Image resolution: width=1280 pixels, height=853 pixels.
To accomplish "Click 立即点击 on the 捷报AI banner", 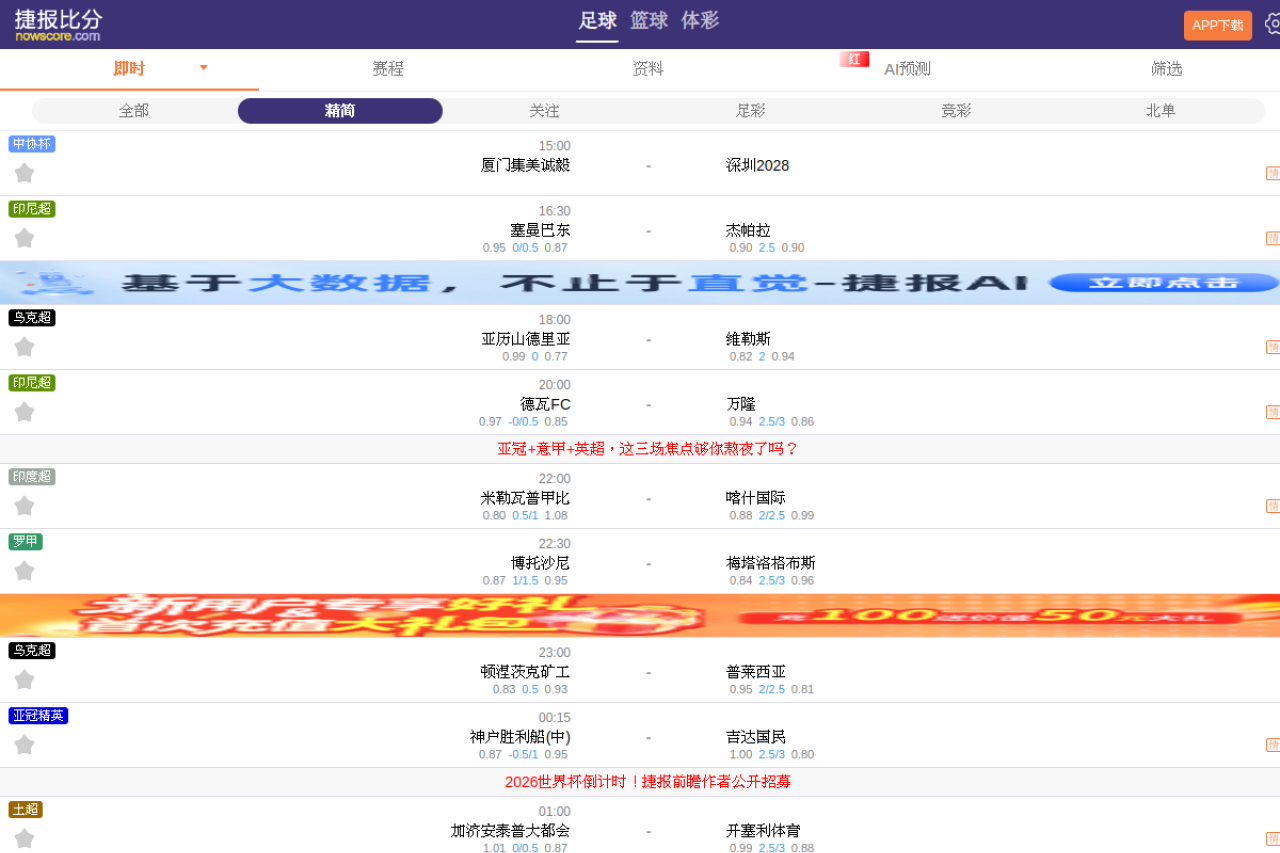I will click(1163, 282).
